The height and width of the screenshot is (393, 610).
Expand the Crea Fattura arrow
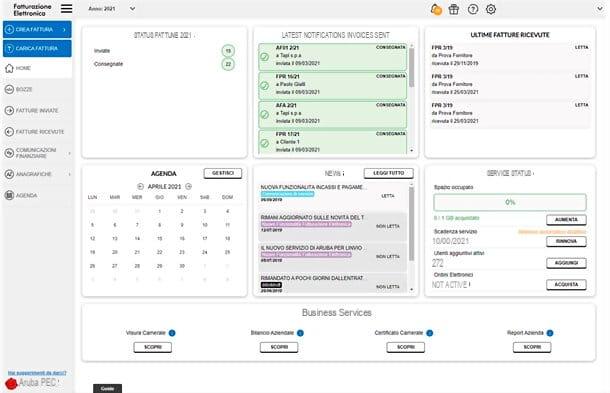coord(64,30)
